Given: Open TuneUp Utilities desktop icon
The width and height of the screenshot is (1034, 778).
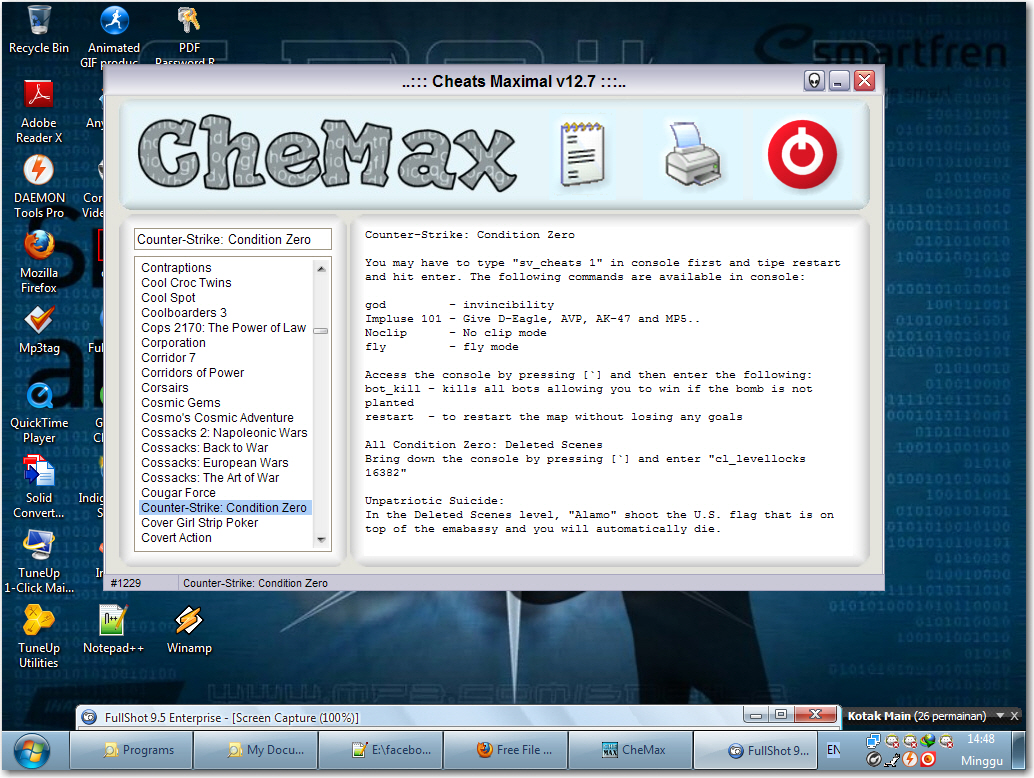Looking at the screenshot, I should pos(39,637).
